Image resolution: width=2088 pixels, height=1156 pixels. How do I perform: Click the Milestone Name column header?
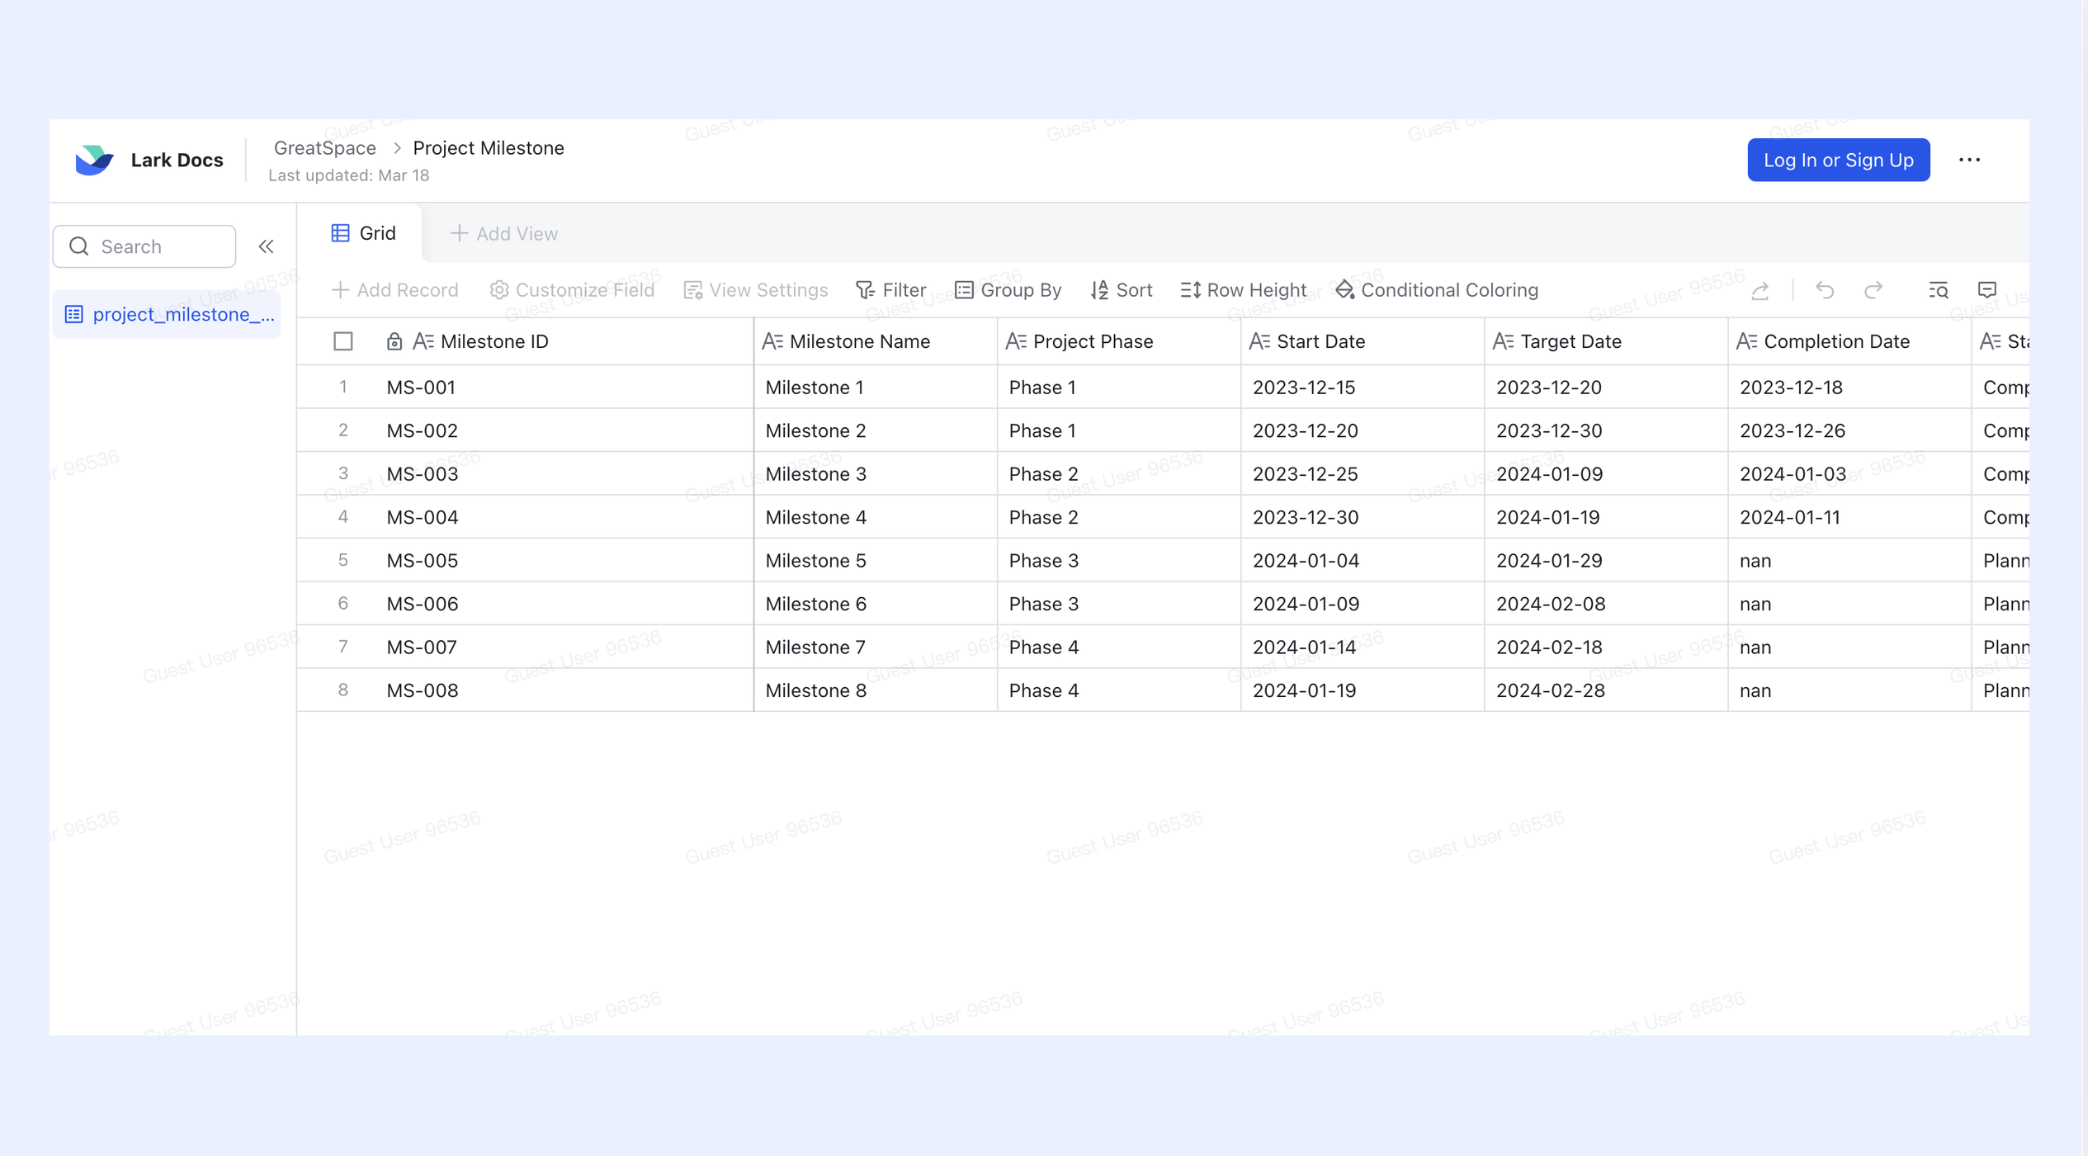coord(875,341)
